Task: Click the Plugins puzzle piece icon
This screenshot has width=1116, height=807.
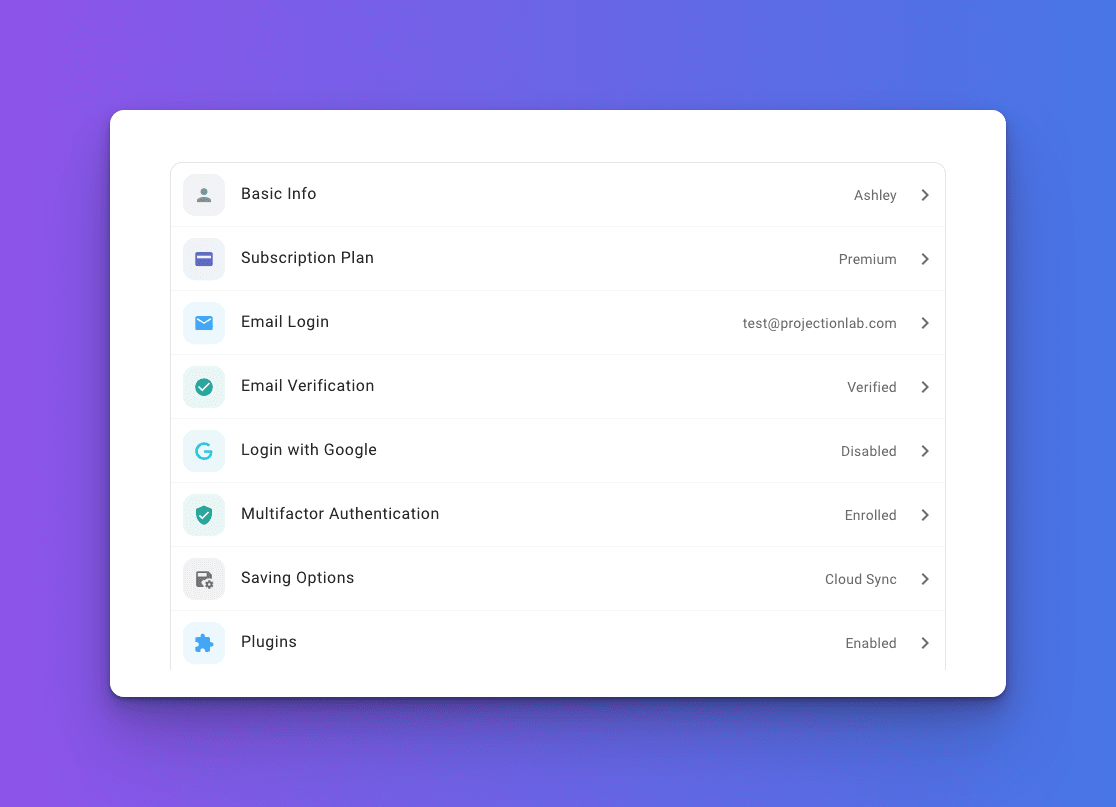Action: pos(204,643)
